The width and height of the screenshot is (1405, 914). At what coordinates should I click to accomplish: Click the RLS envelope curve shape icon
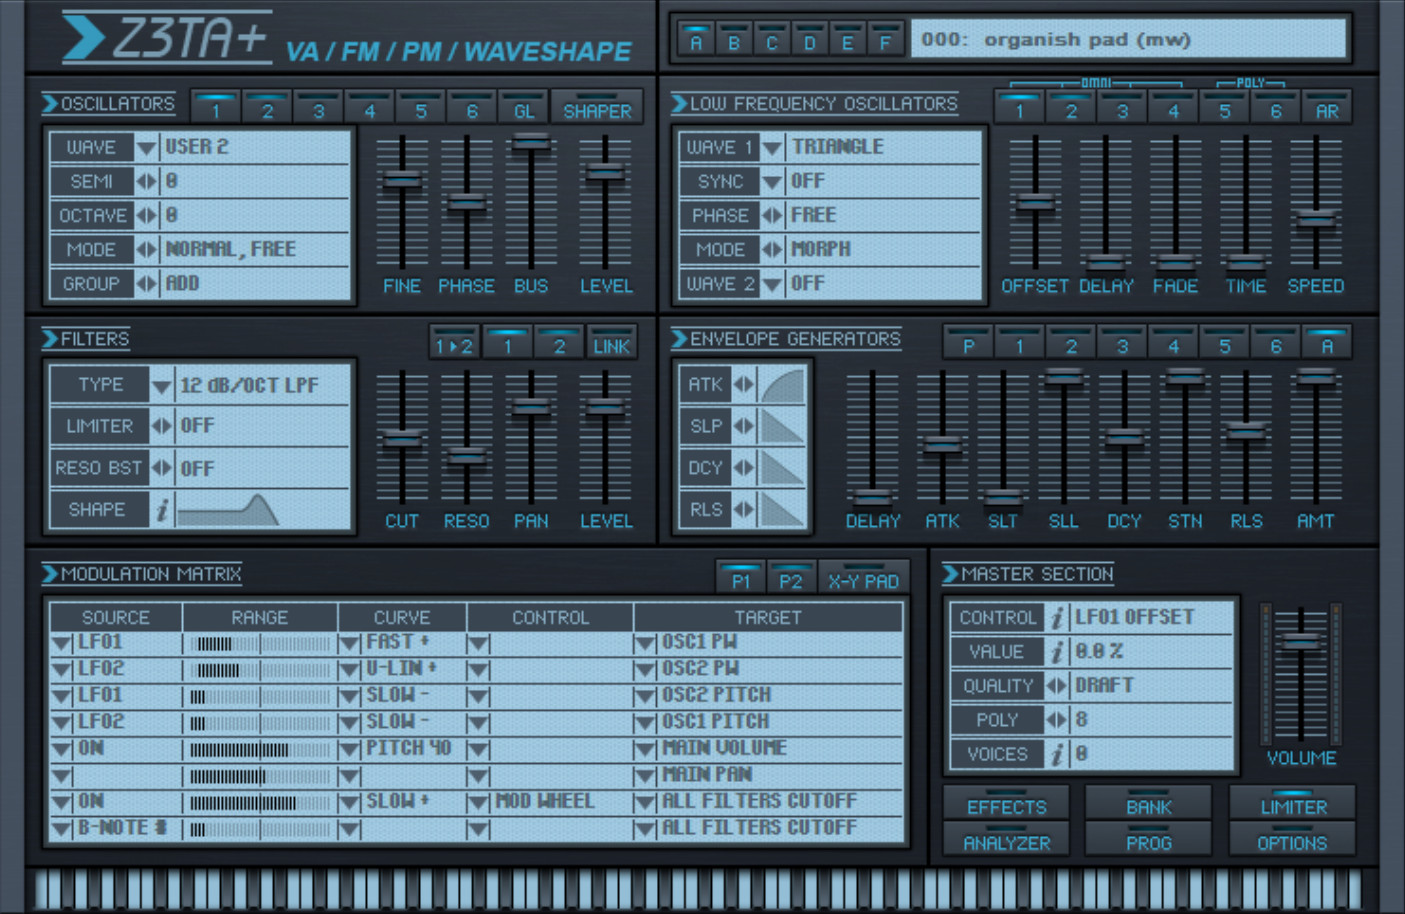[782, 510]
